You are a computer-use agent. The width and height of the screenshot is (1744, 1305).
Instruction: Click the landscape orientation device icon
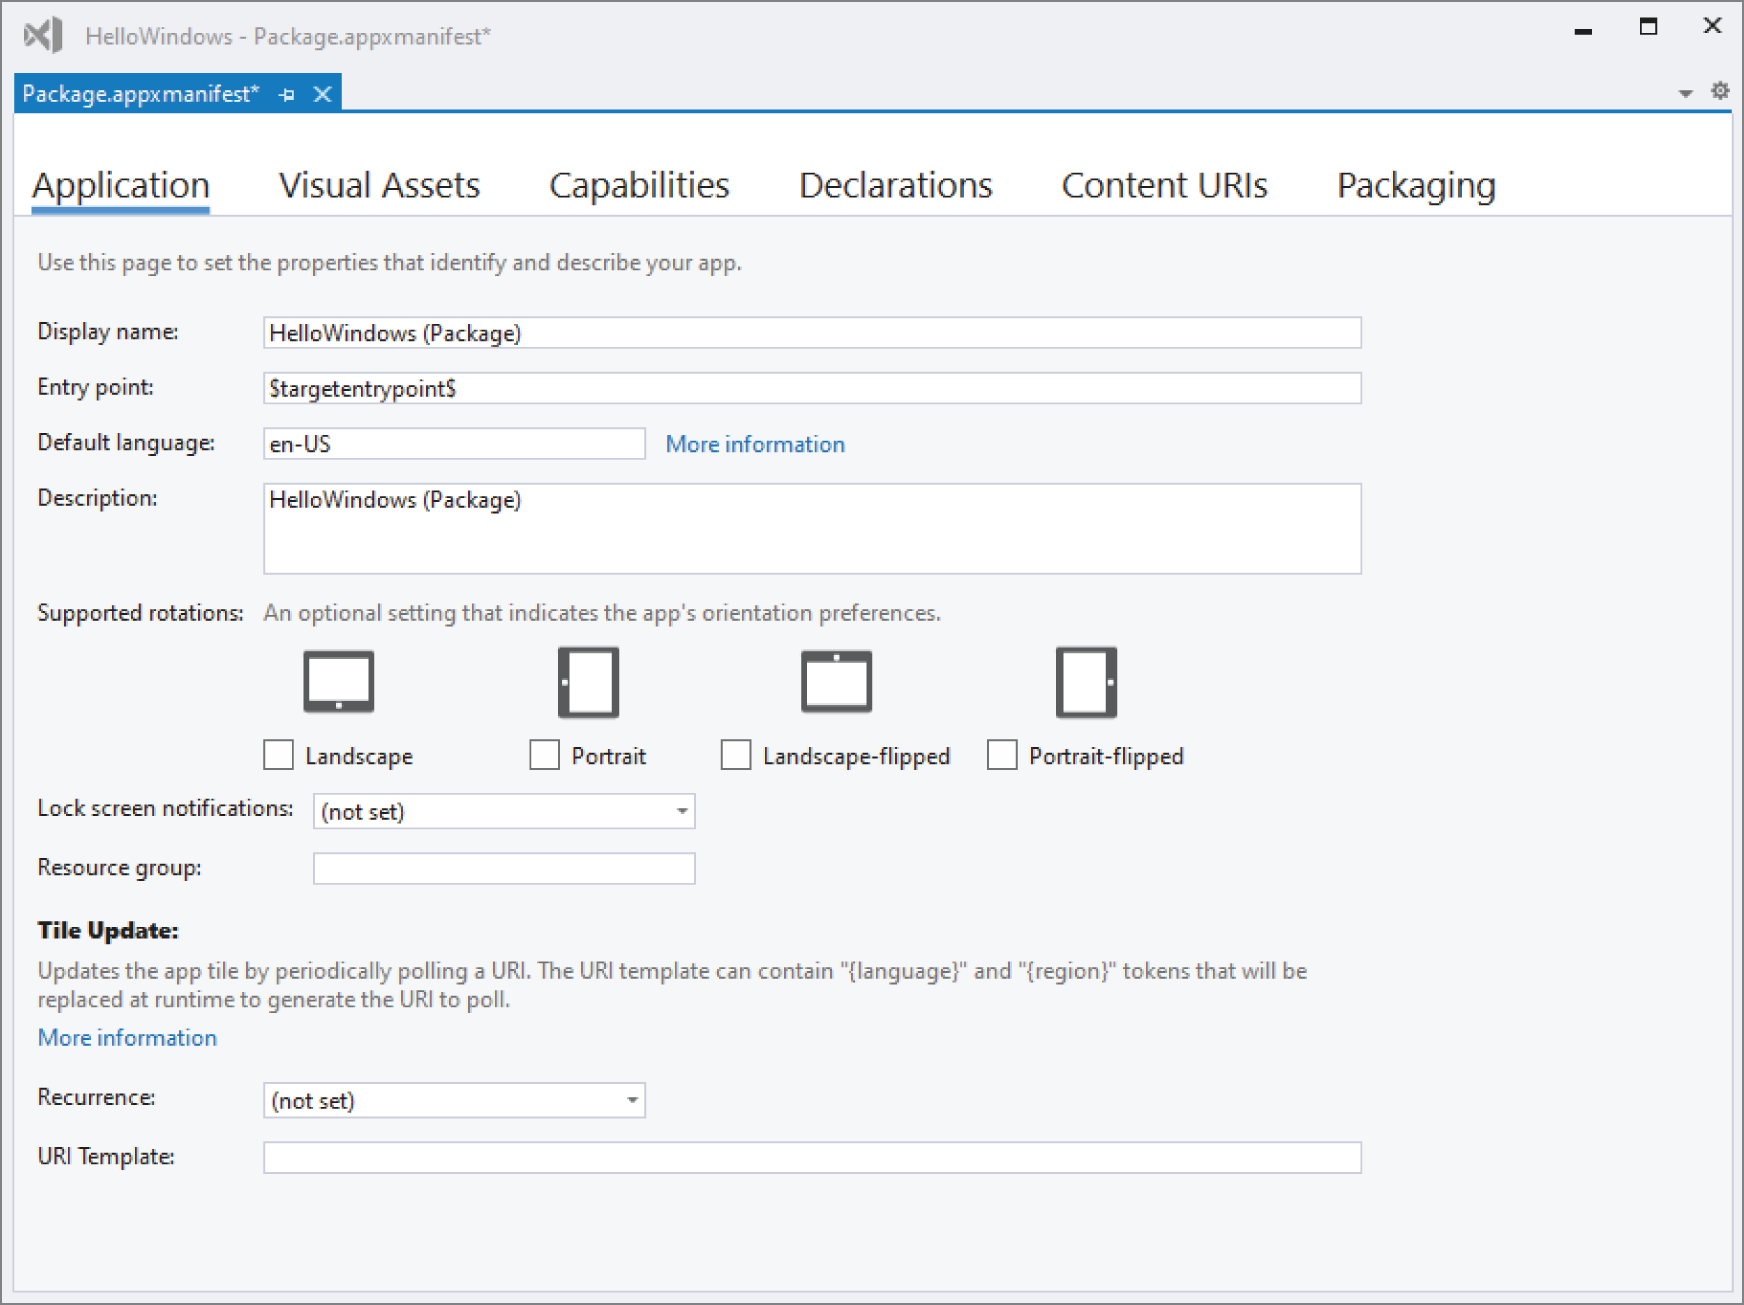coord(338,682)
